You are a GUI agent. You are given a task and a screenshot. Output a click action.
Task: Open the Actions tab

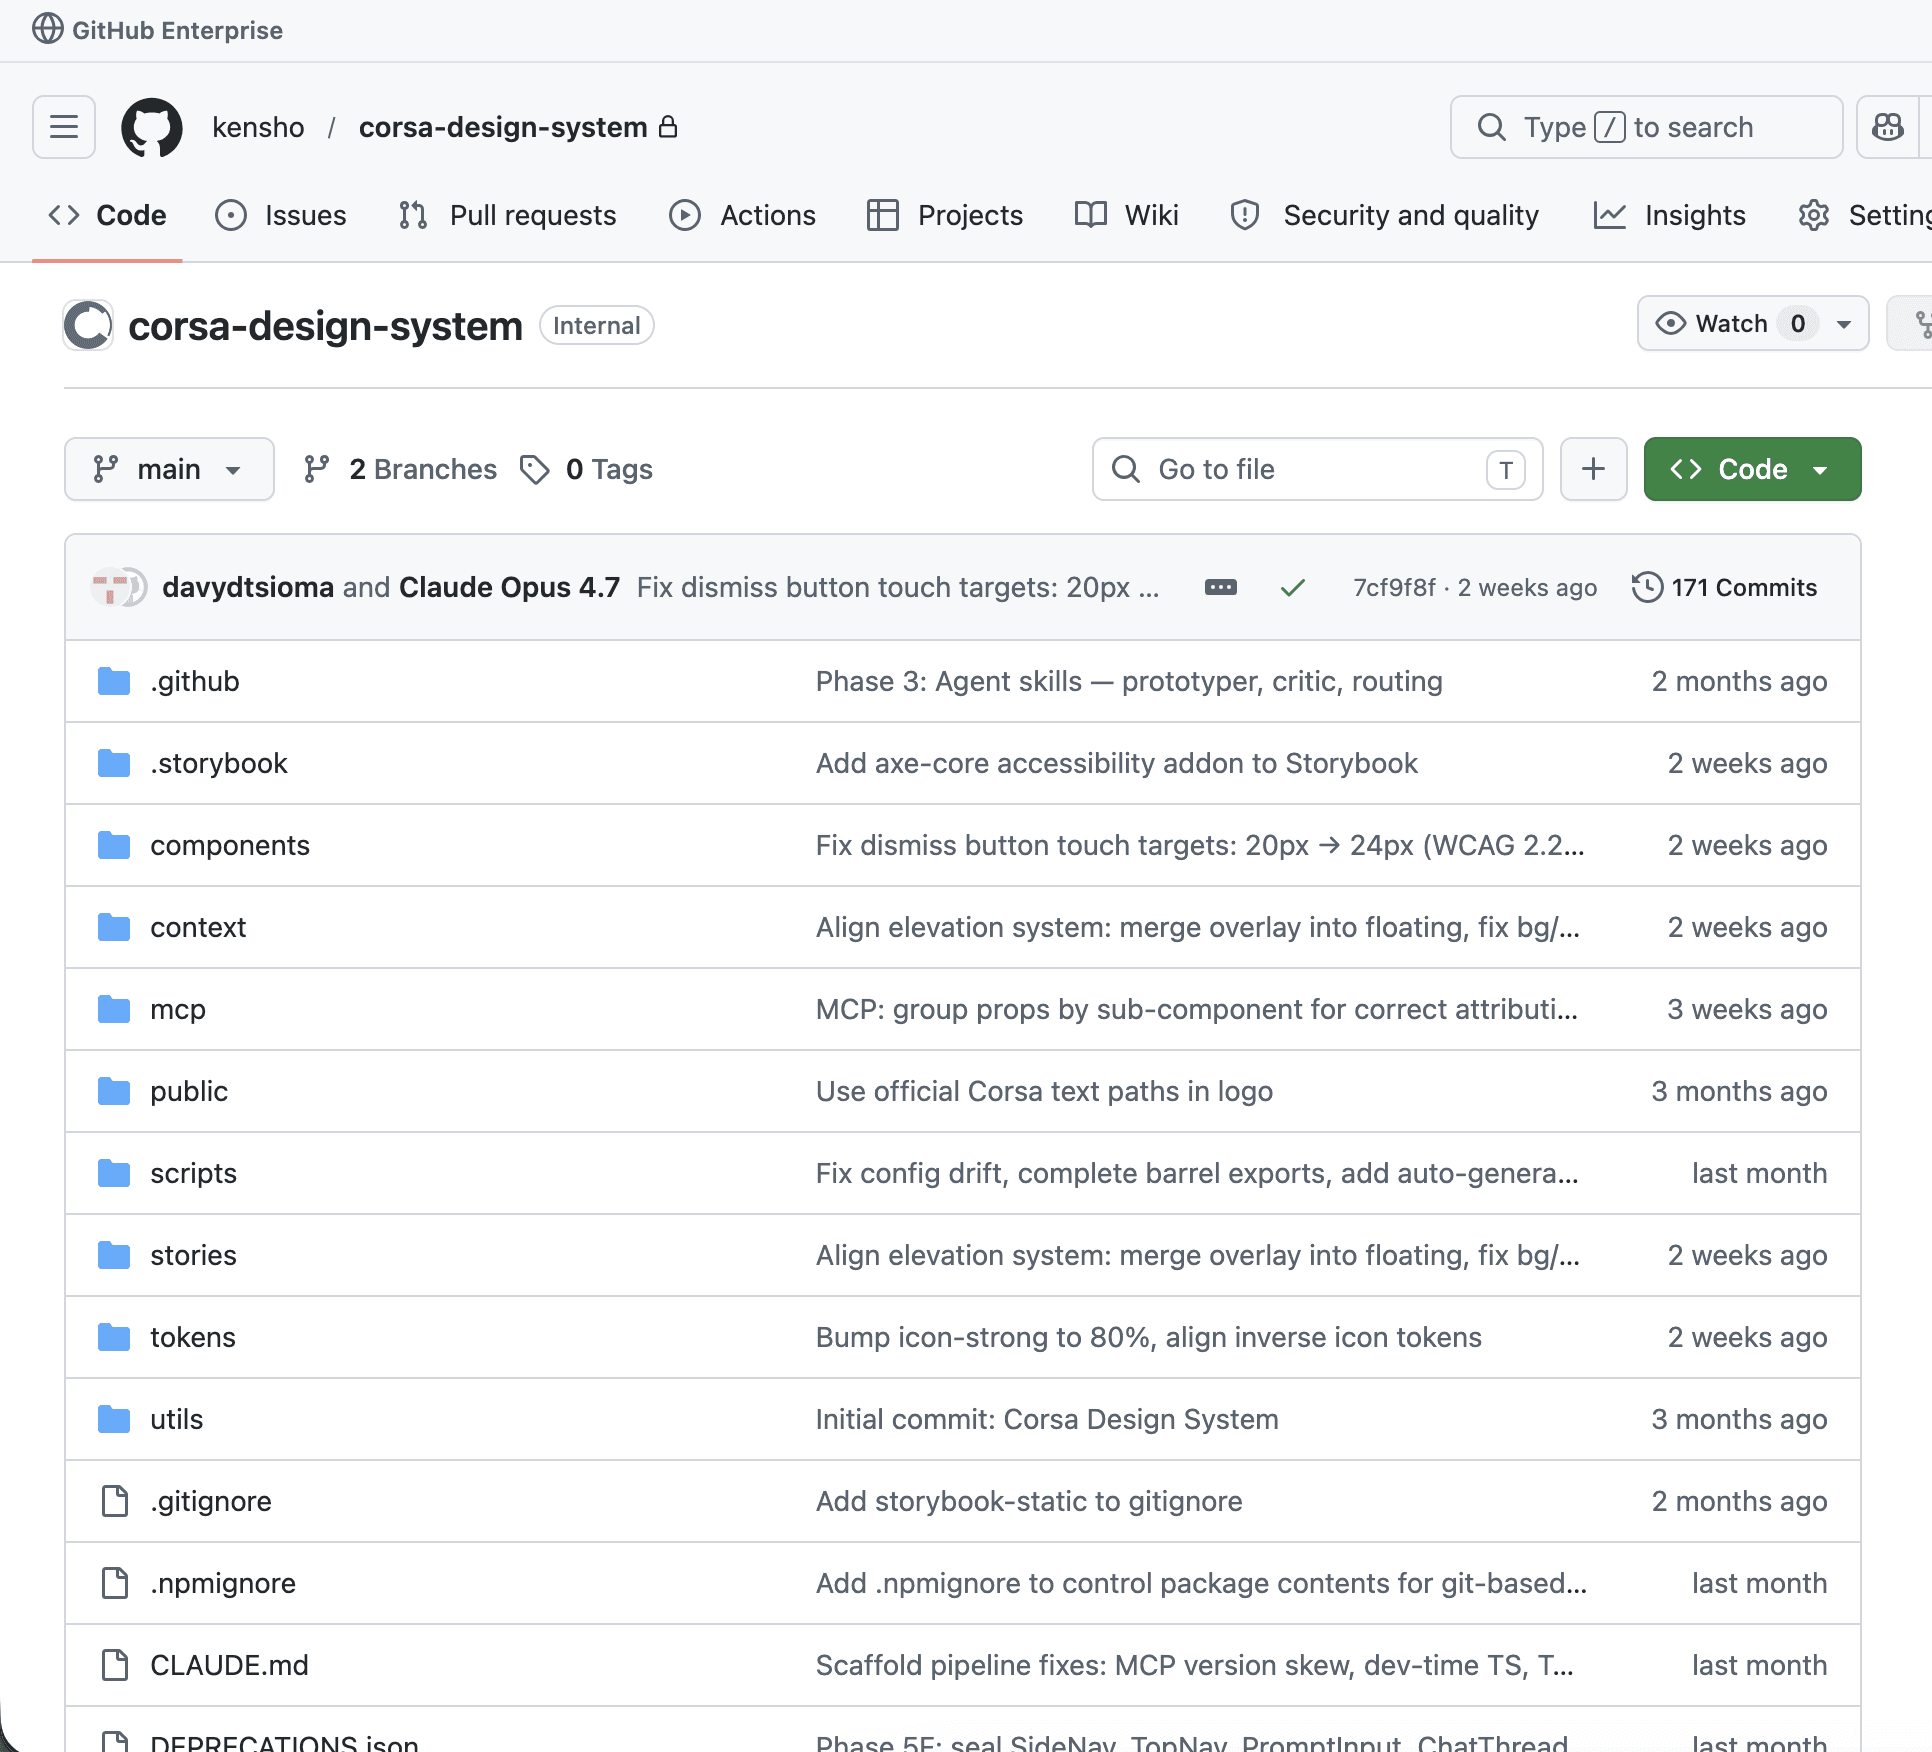(743, 215)
